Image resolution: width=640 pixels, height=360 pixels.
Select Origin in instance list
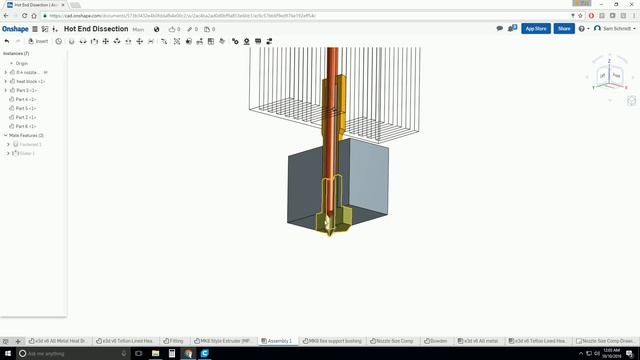(x=22, y=63)
